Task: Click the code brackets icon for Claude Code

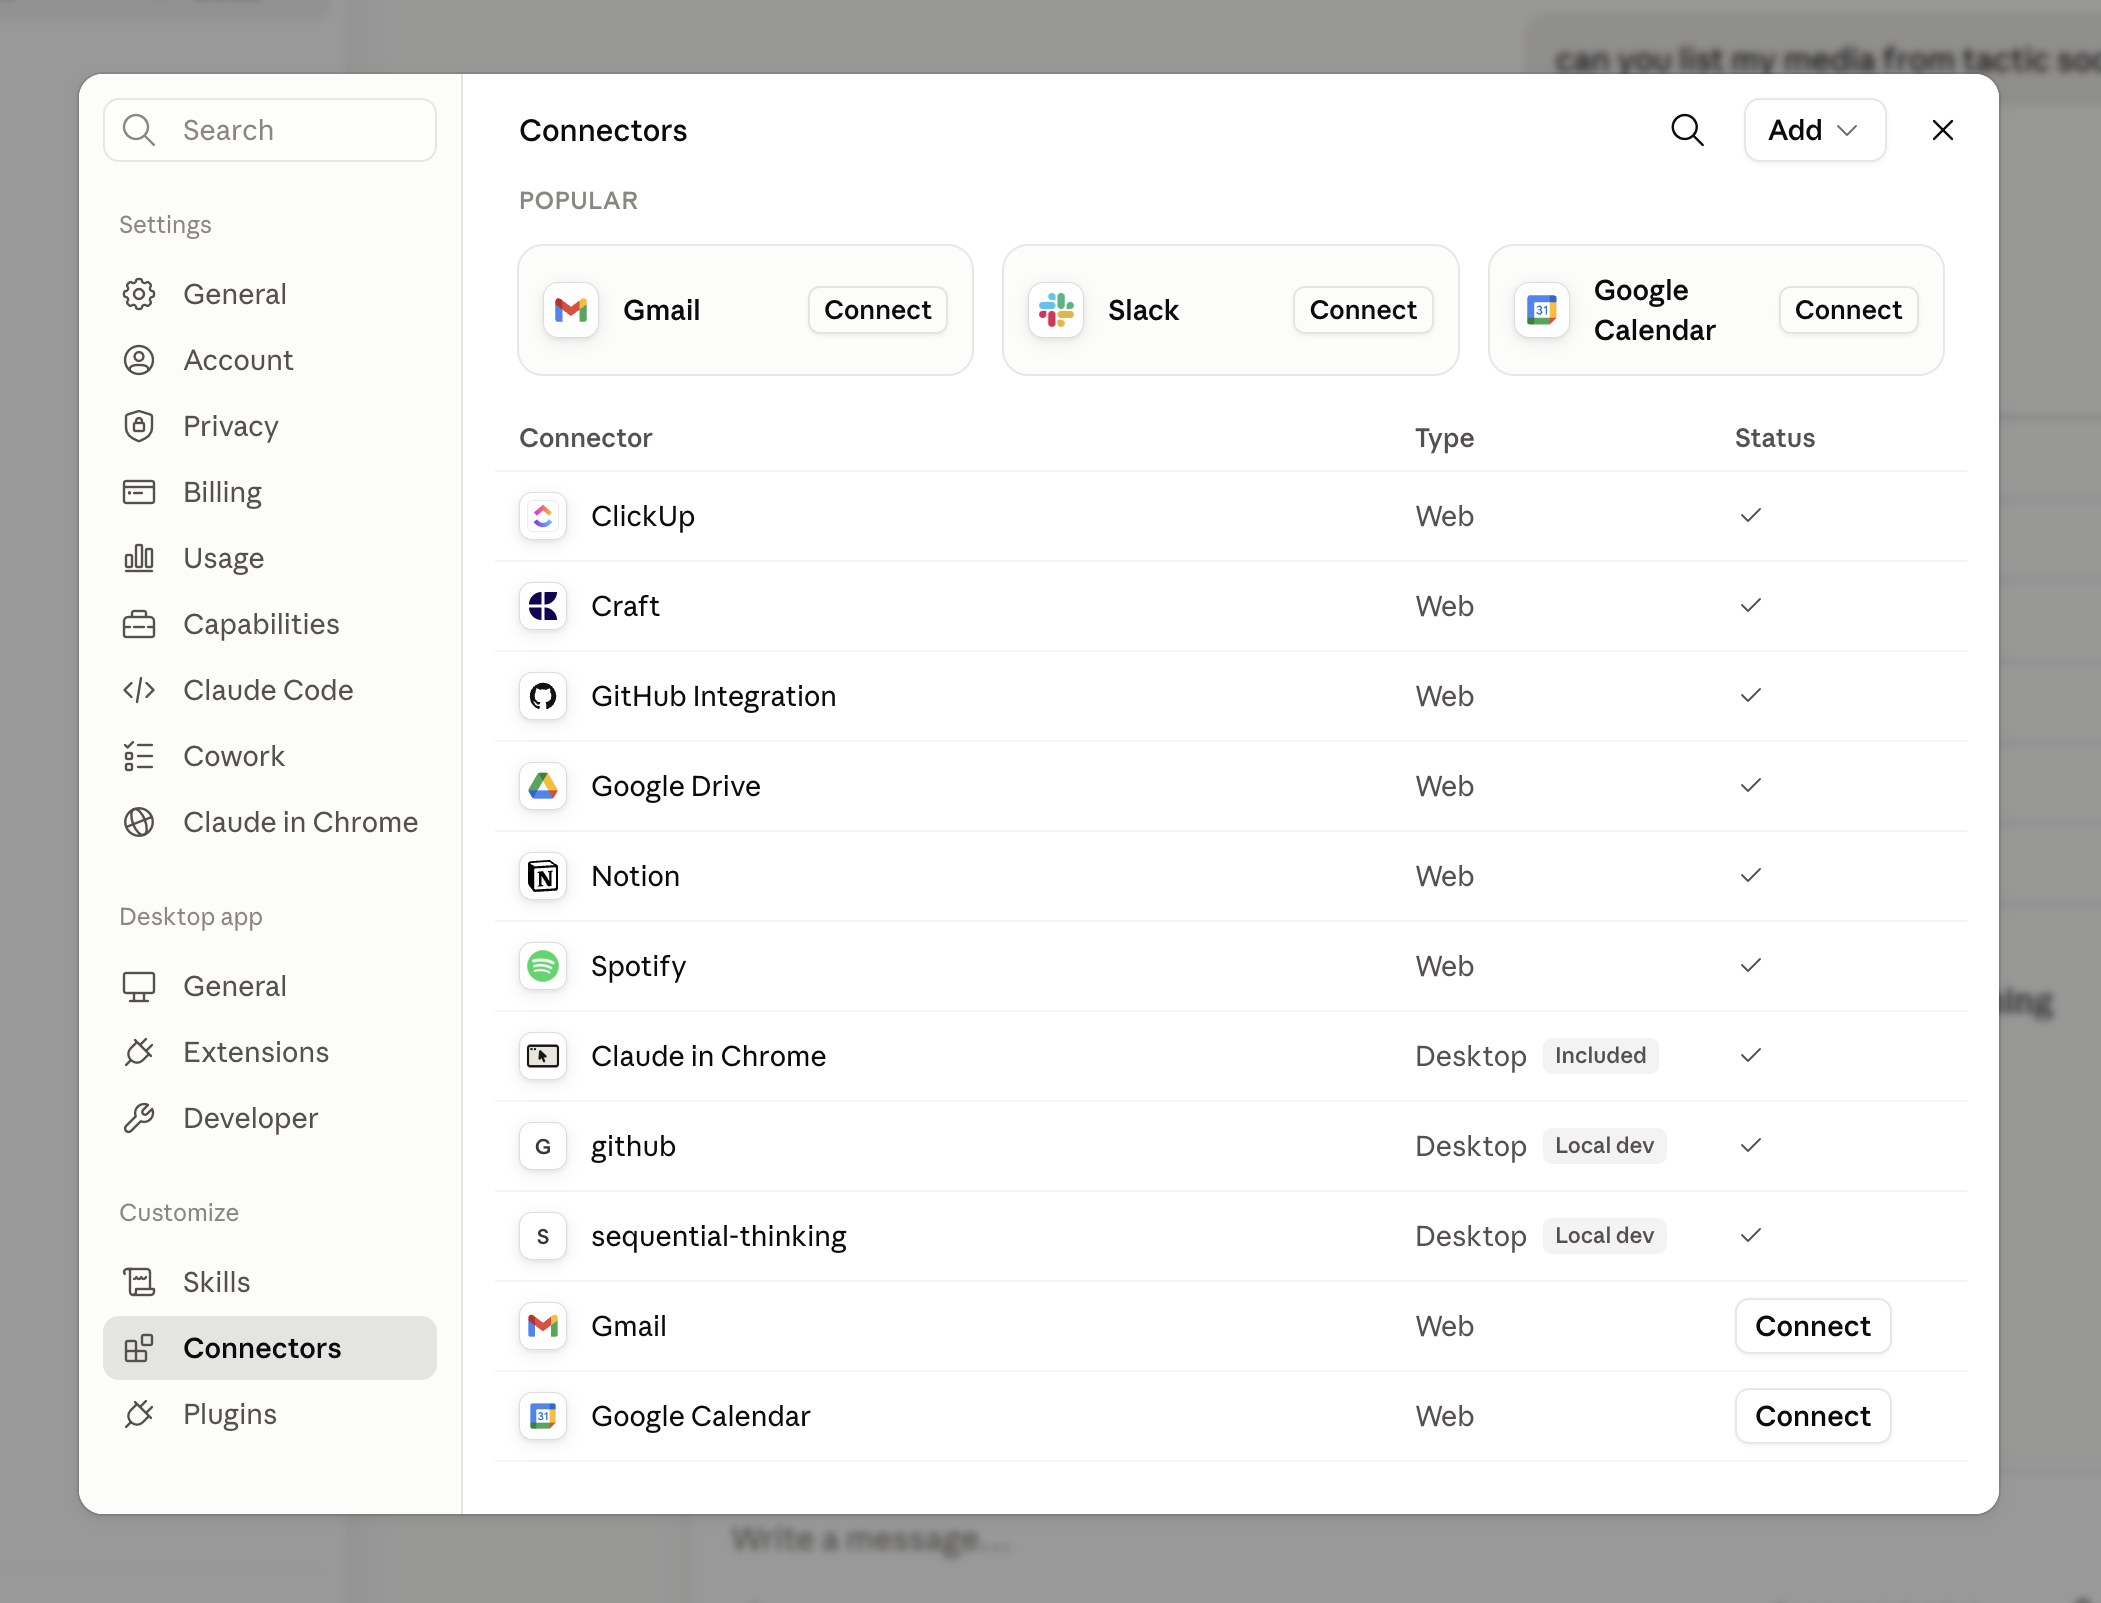Action: [x=139, y=690]
